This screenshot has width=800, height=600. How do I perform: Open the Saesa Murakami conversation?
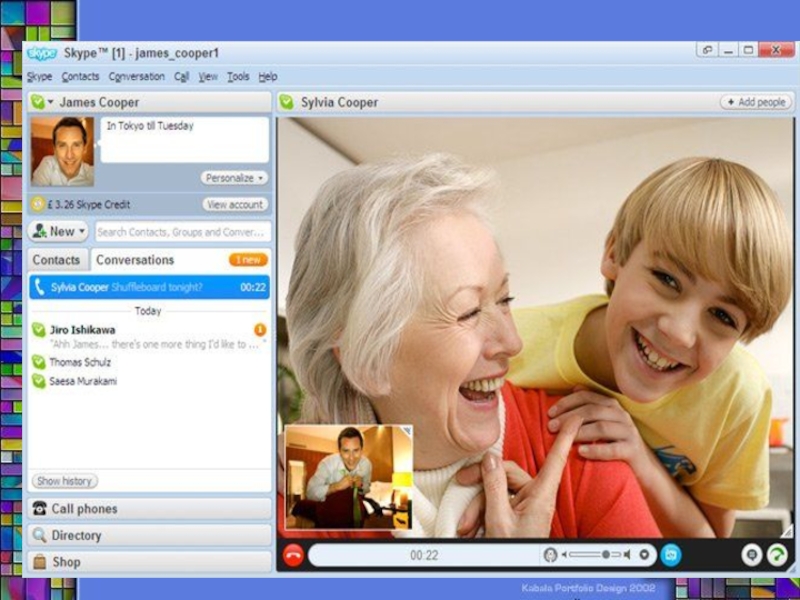(x=149, y=381)
